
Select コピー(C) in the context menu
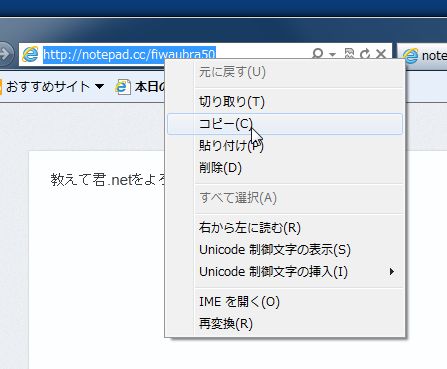point(285,124)
